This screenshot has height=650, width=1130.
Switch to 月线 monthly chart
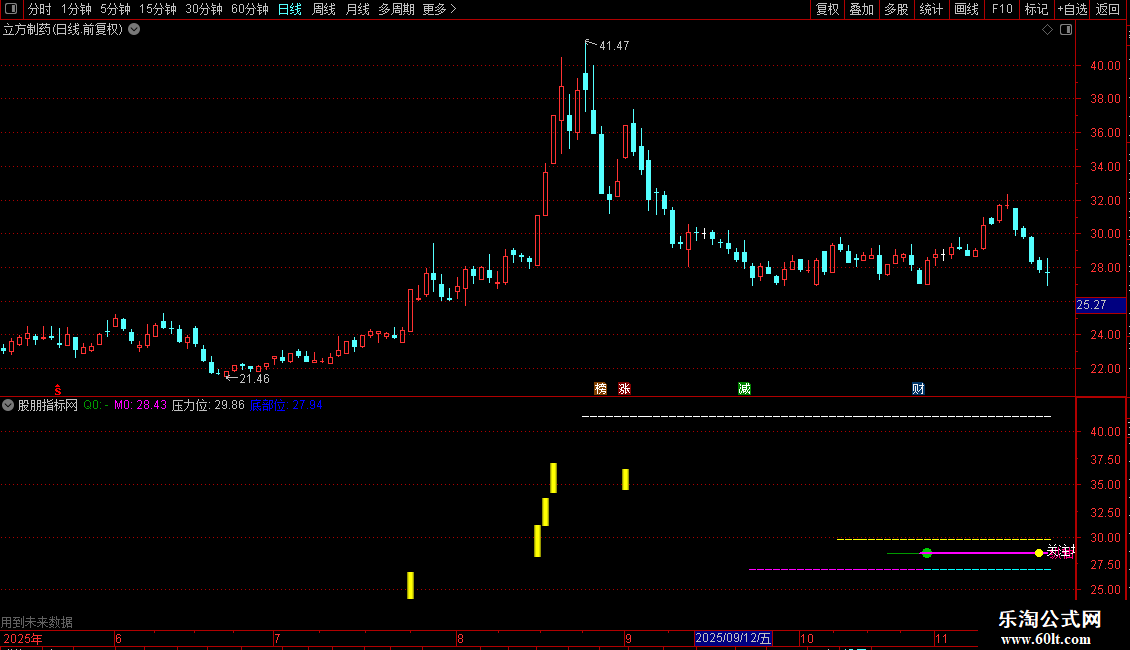point(357,9)
